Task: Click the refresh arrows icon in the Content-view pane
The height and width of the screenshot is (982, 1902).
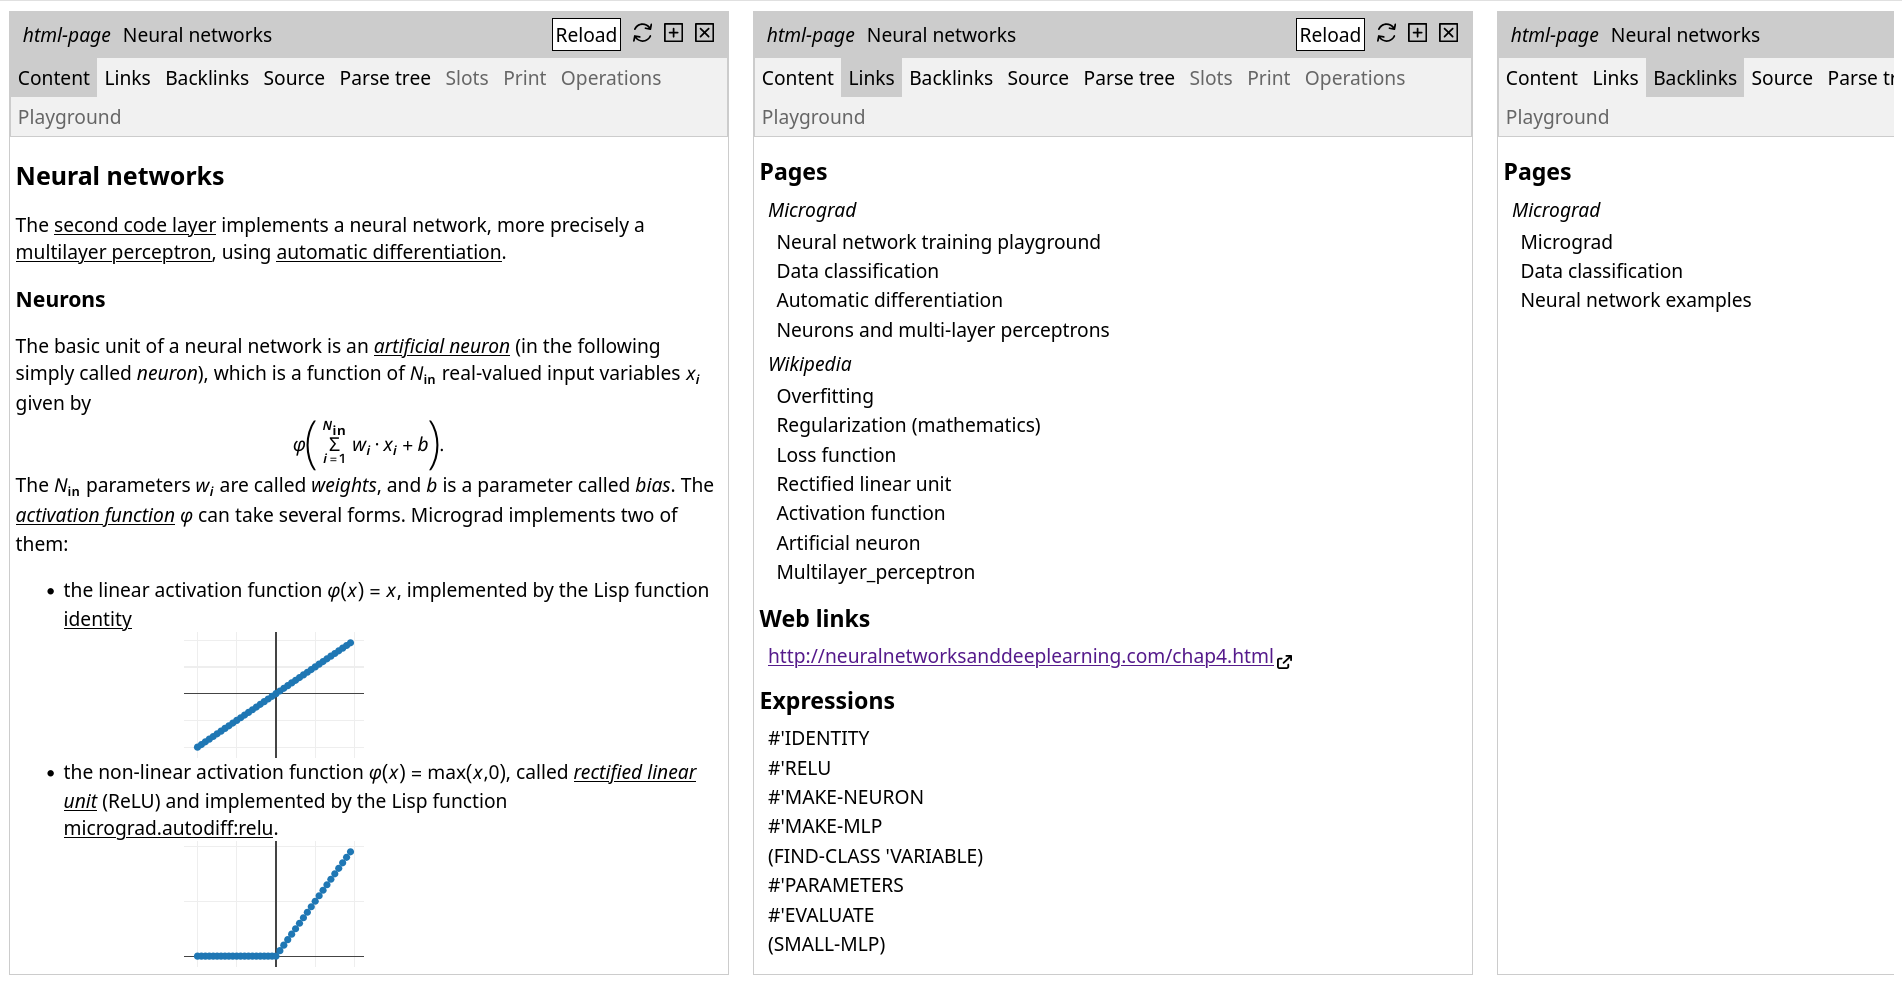Action: pos(642,33)
